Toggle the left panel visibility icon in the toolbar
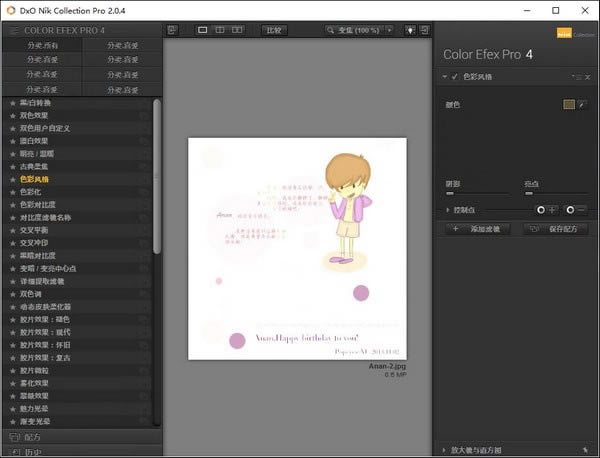Viewport: 600px width, 458px height. 172,30
